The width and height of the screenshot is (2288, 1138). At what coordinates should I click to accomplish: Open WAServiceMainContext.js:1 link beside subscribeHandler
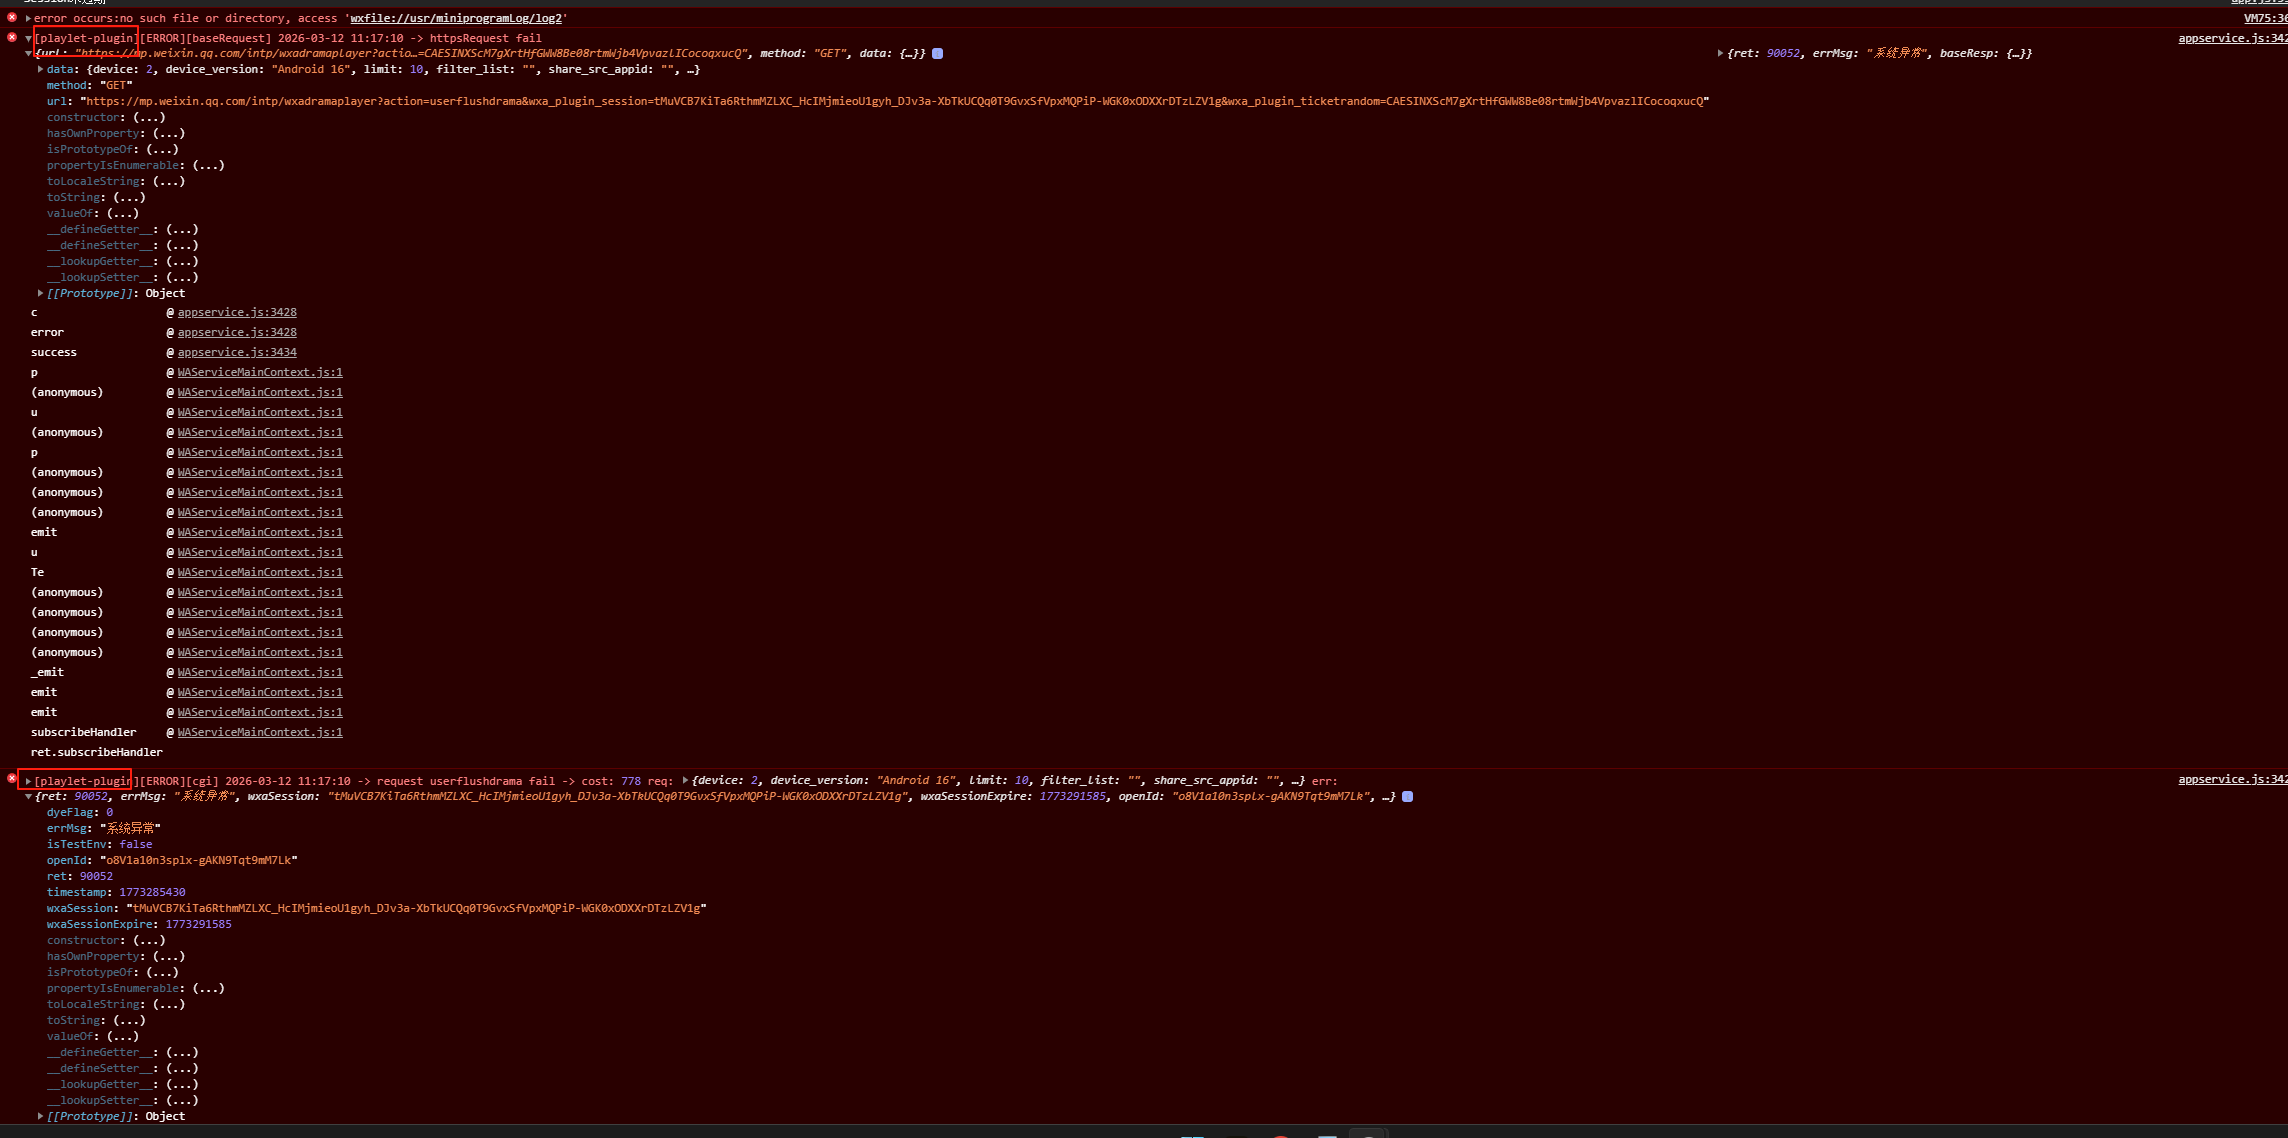(260, 732)
